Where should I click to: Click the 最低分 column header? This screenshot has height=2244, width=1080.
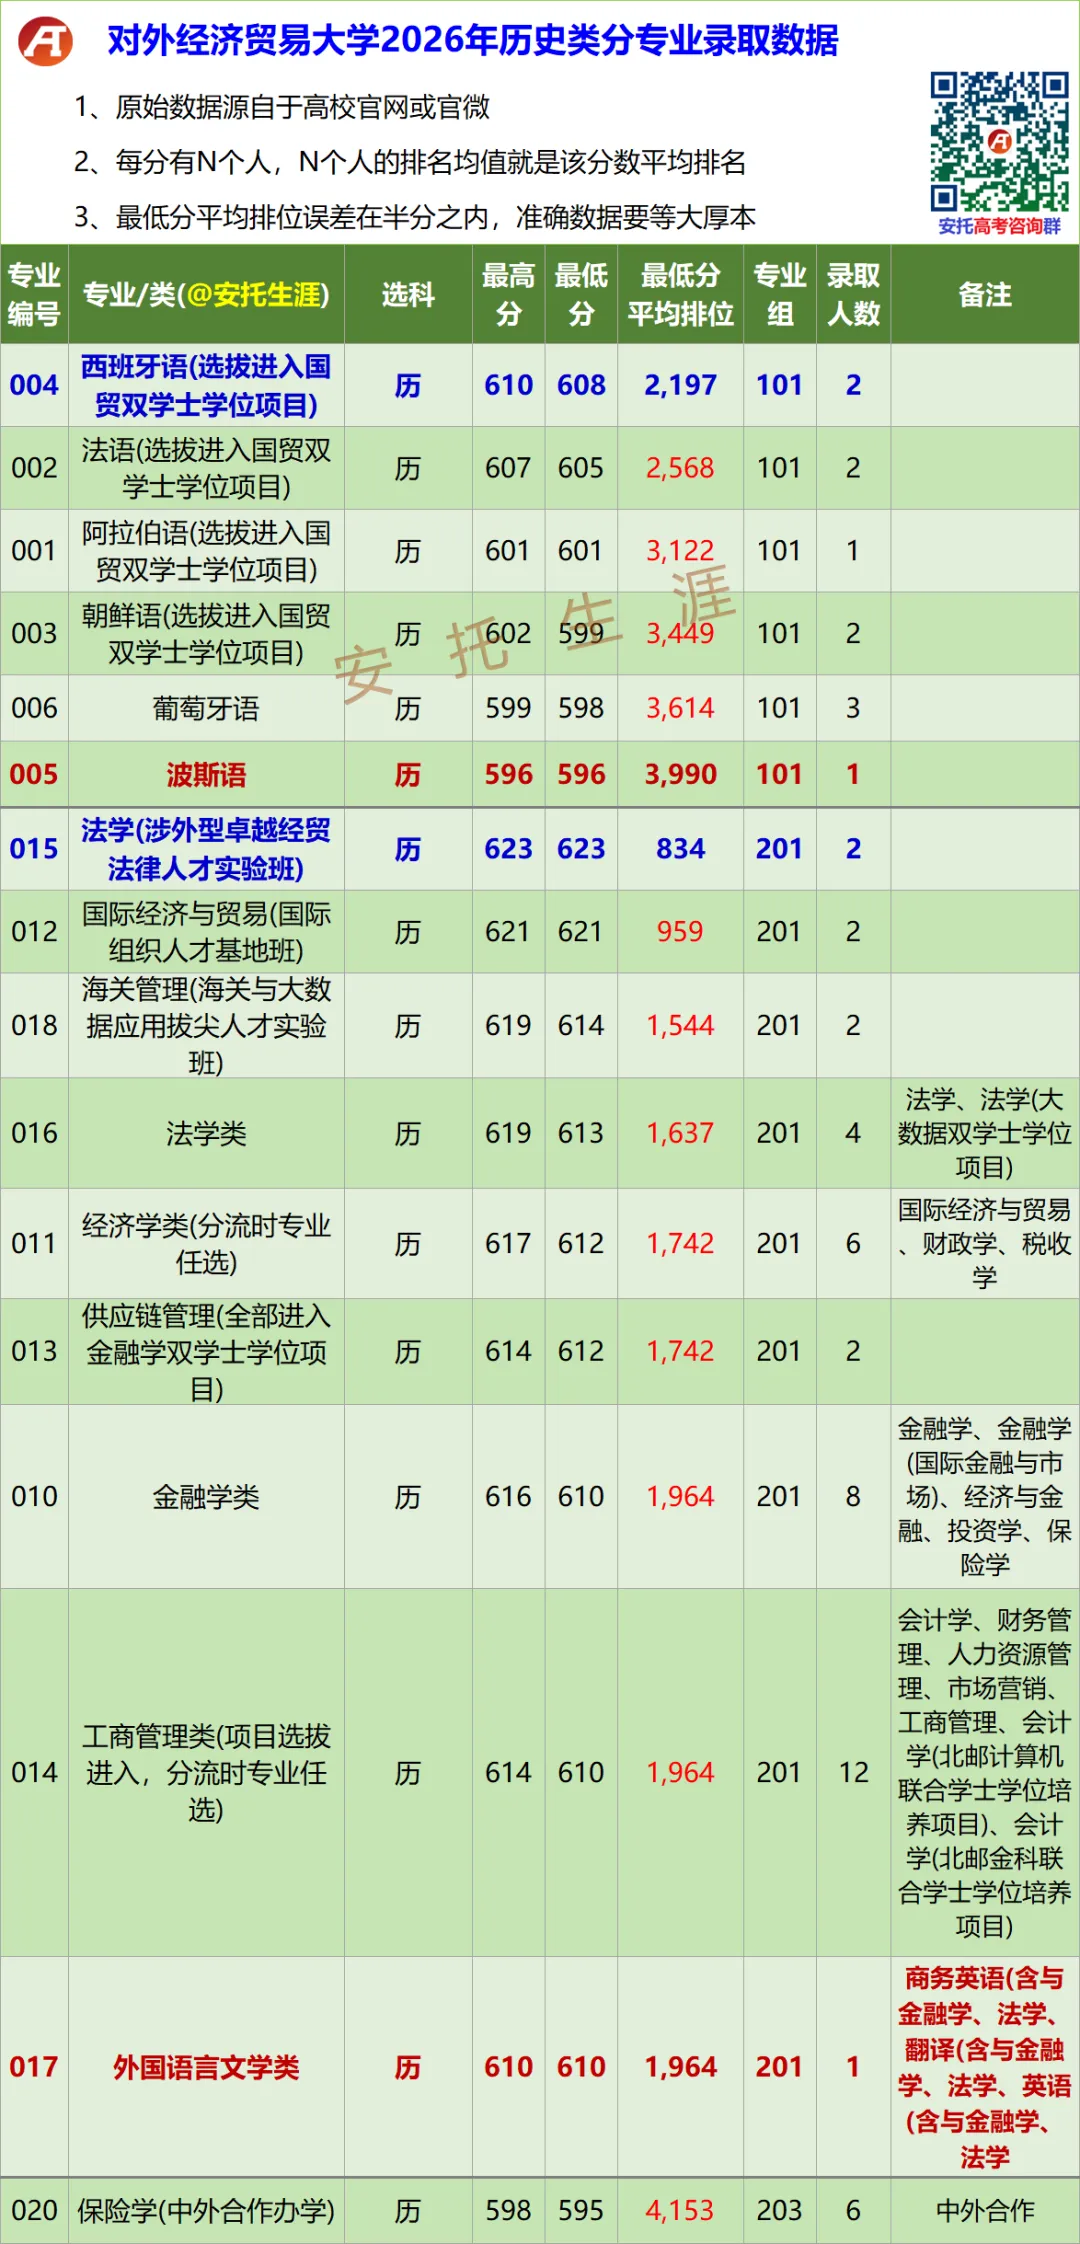[x=581, y=294]
